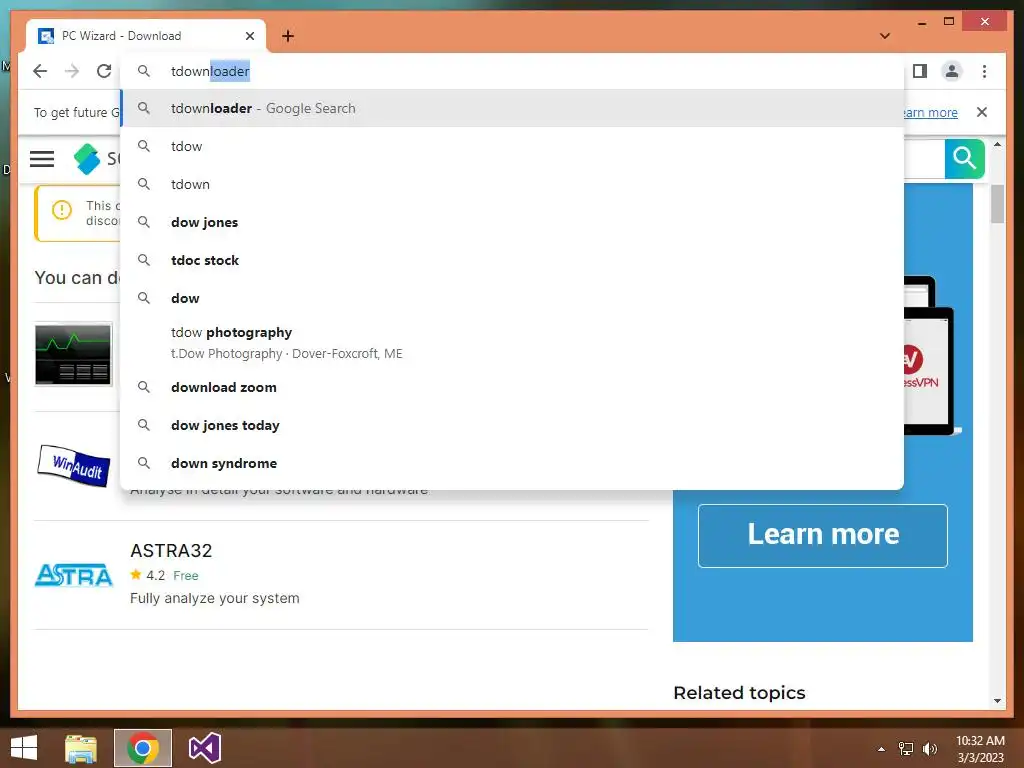This screenshot has height=768, width=1024.
Task: Open a new browser tab
Action: coord(287,36)
